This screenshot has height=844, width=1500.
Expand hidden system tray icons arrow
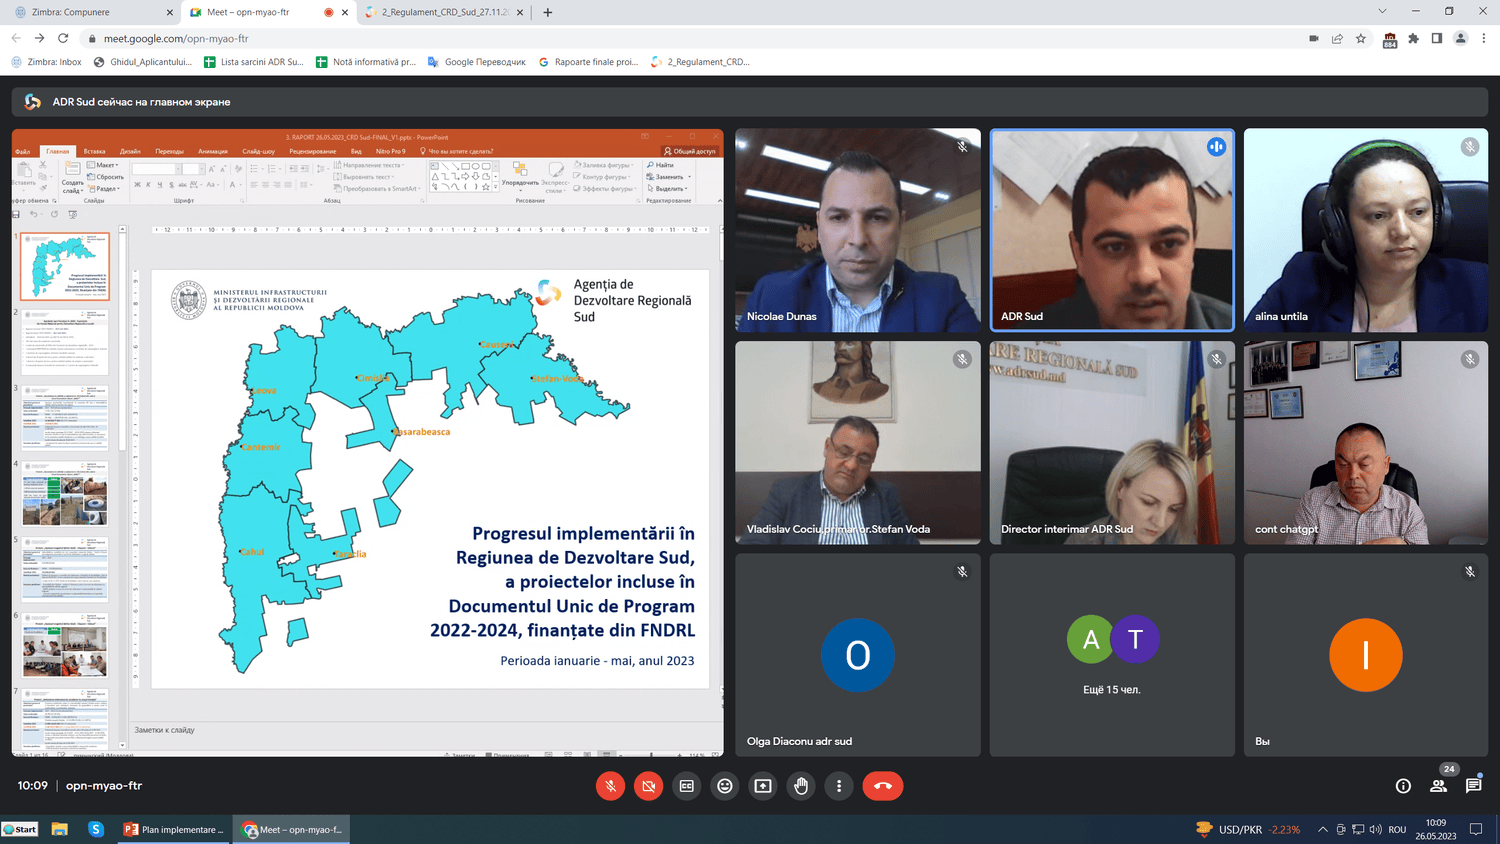point(1322,829)
